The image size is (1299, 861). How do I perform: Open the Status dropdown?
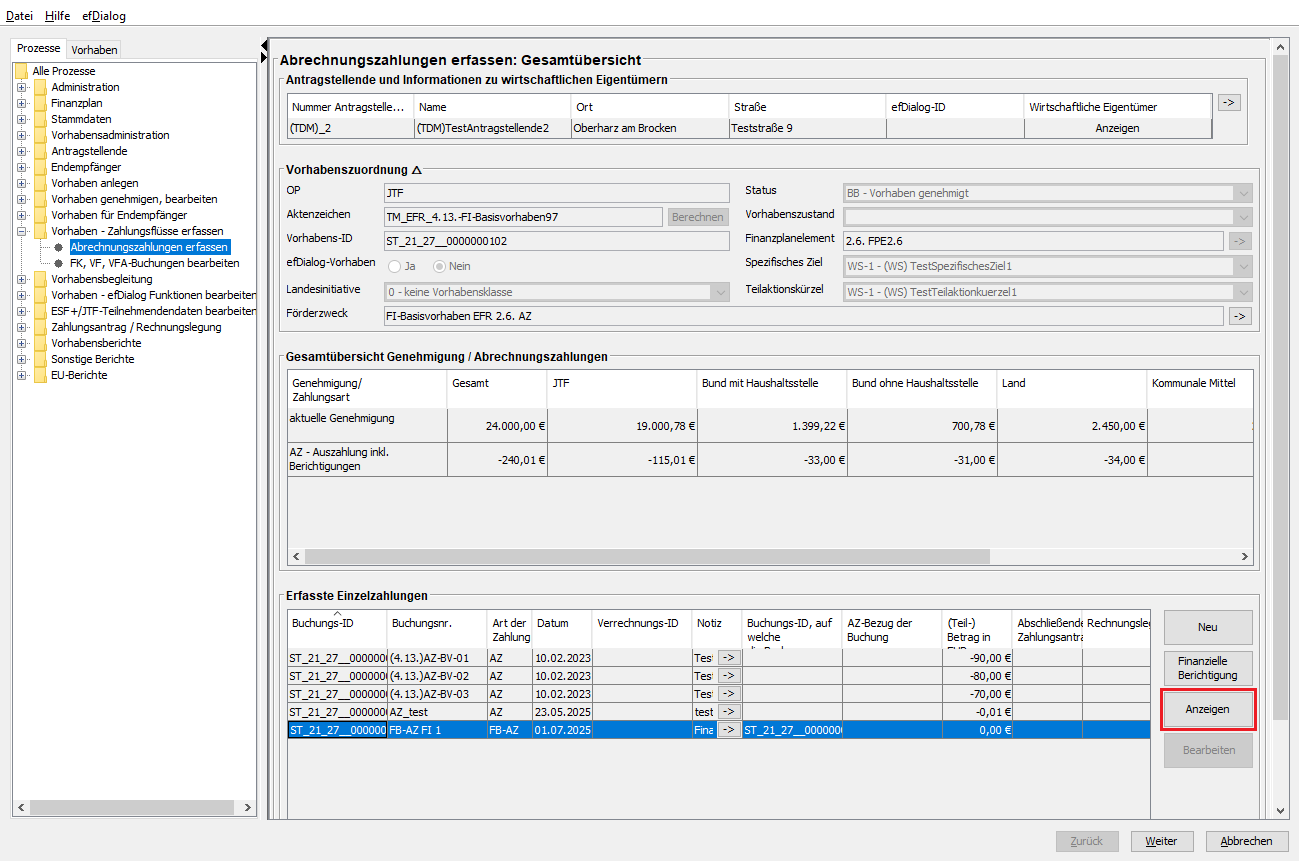pos(1243,193)
